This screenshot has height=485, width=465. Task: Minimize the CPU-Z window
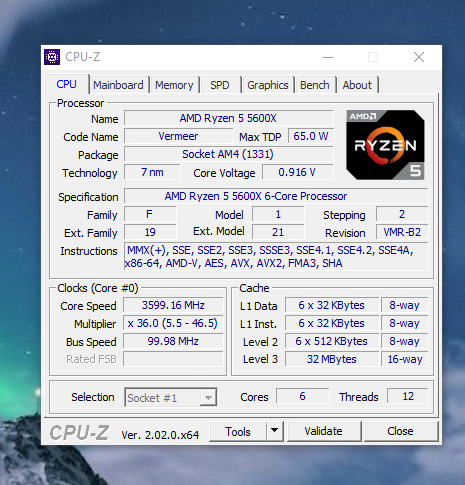[328, 57]
